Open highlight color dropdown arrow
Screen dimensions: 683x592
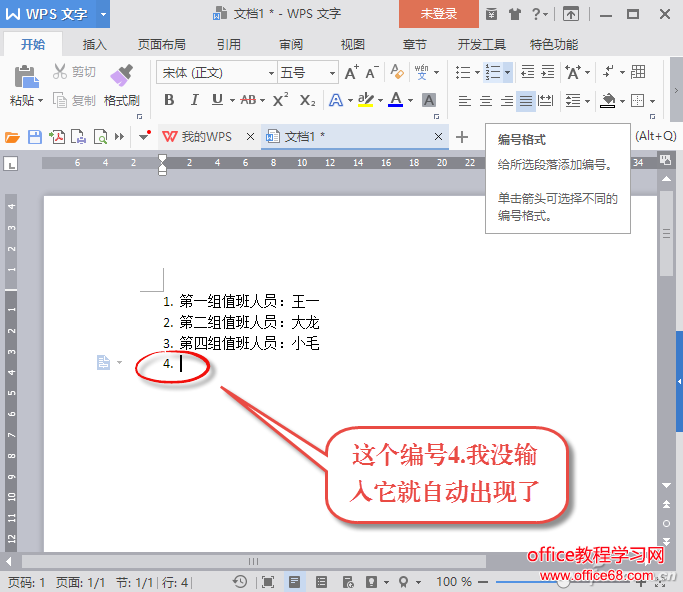coord(380,101)
